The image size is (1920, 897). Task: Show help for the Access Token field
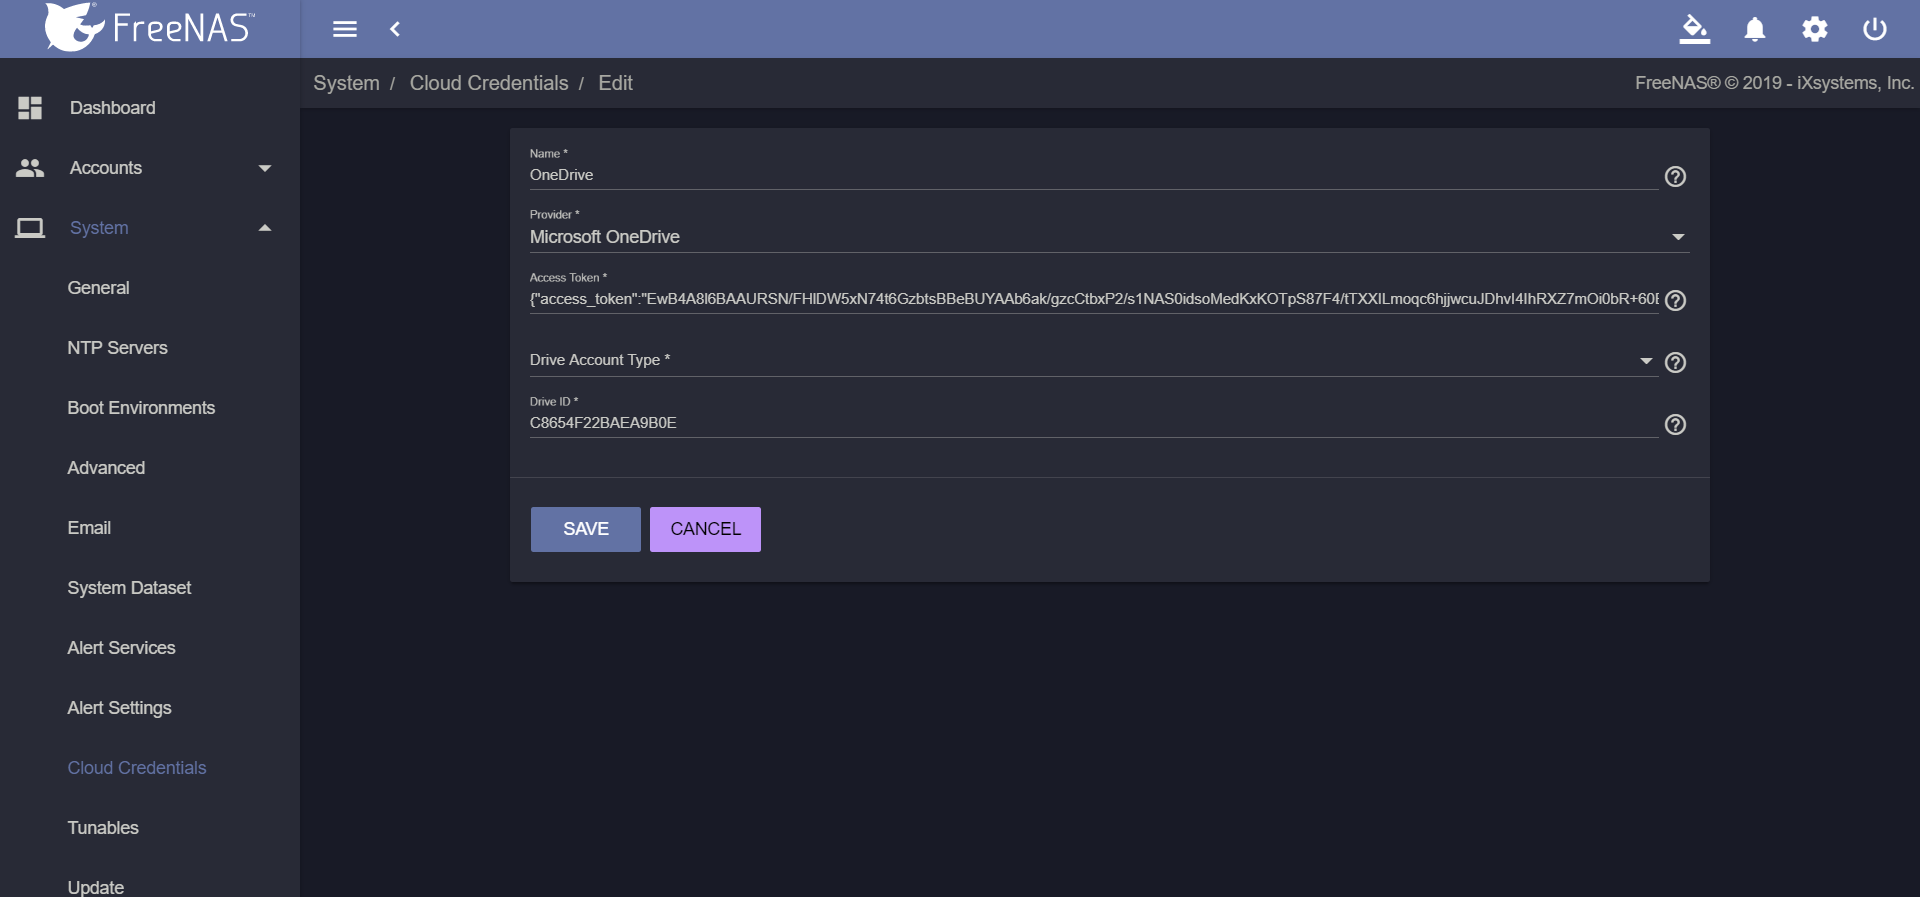coord(1675,300)
